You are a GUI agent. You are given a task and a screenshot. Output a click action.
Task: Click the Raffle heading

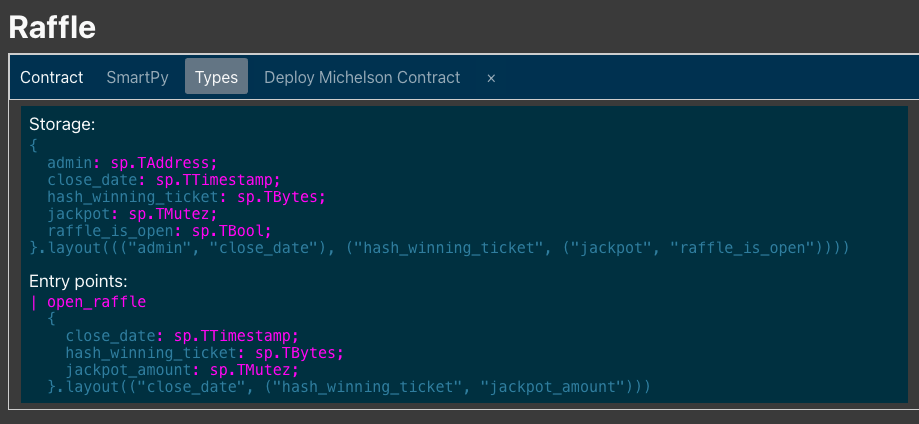[x=52, y=27]
